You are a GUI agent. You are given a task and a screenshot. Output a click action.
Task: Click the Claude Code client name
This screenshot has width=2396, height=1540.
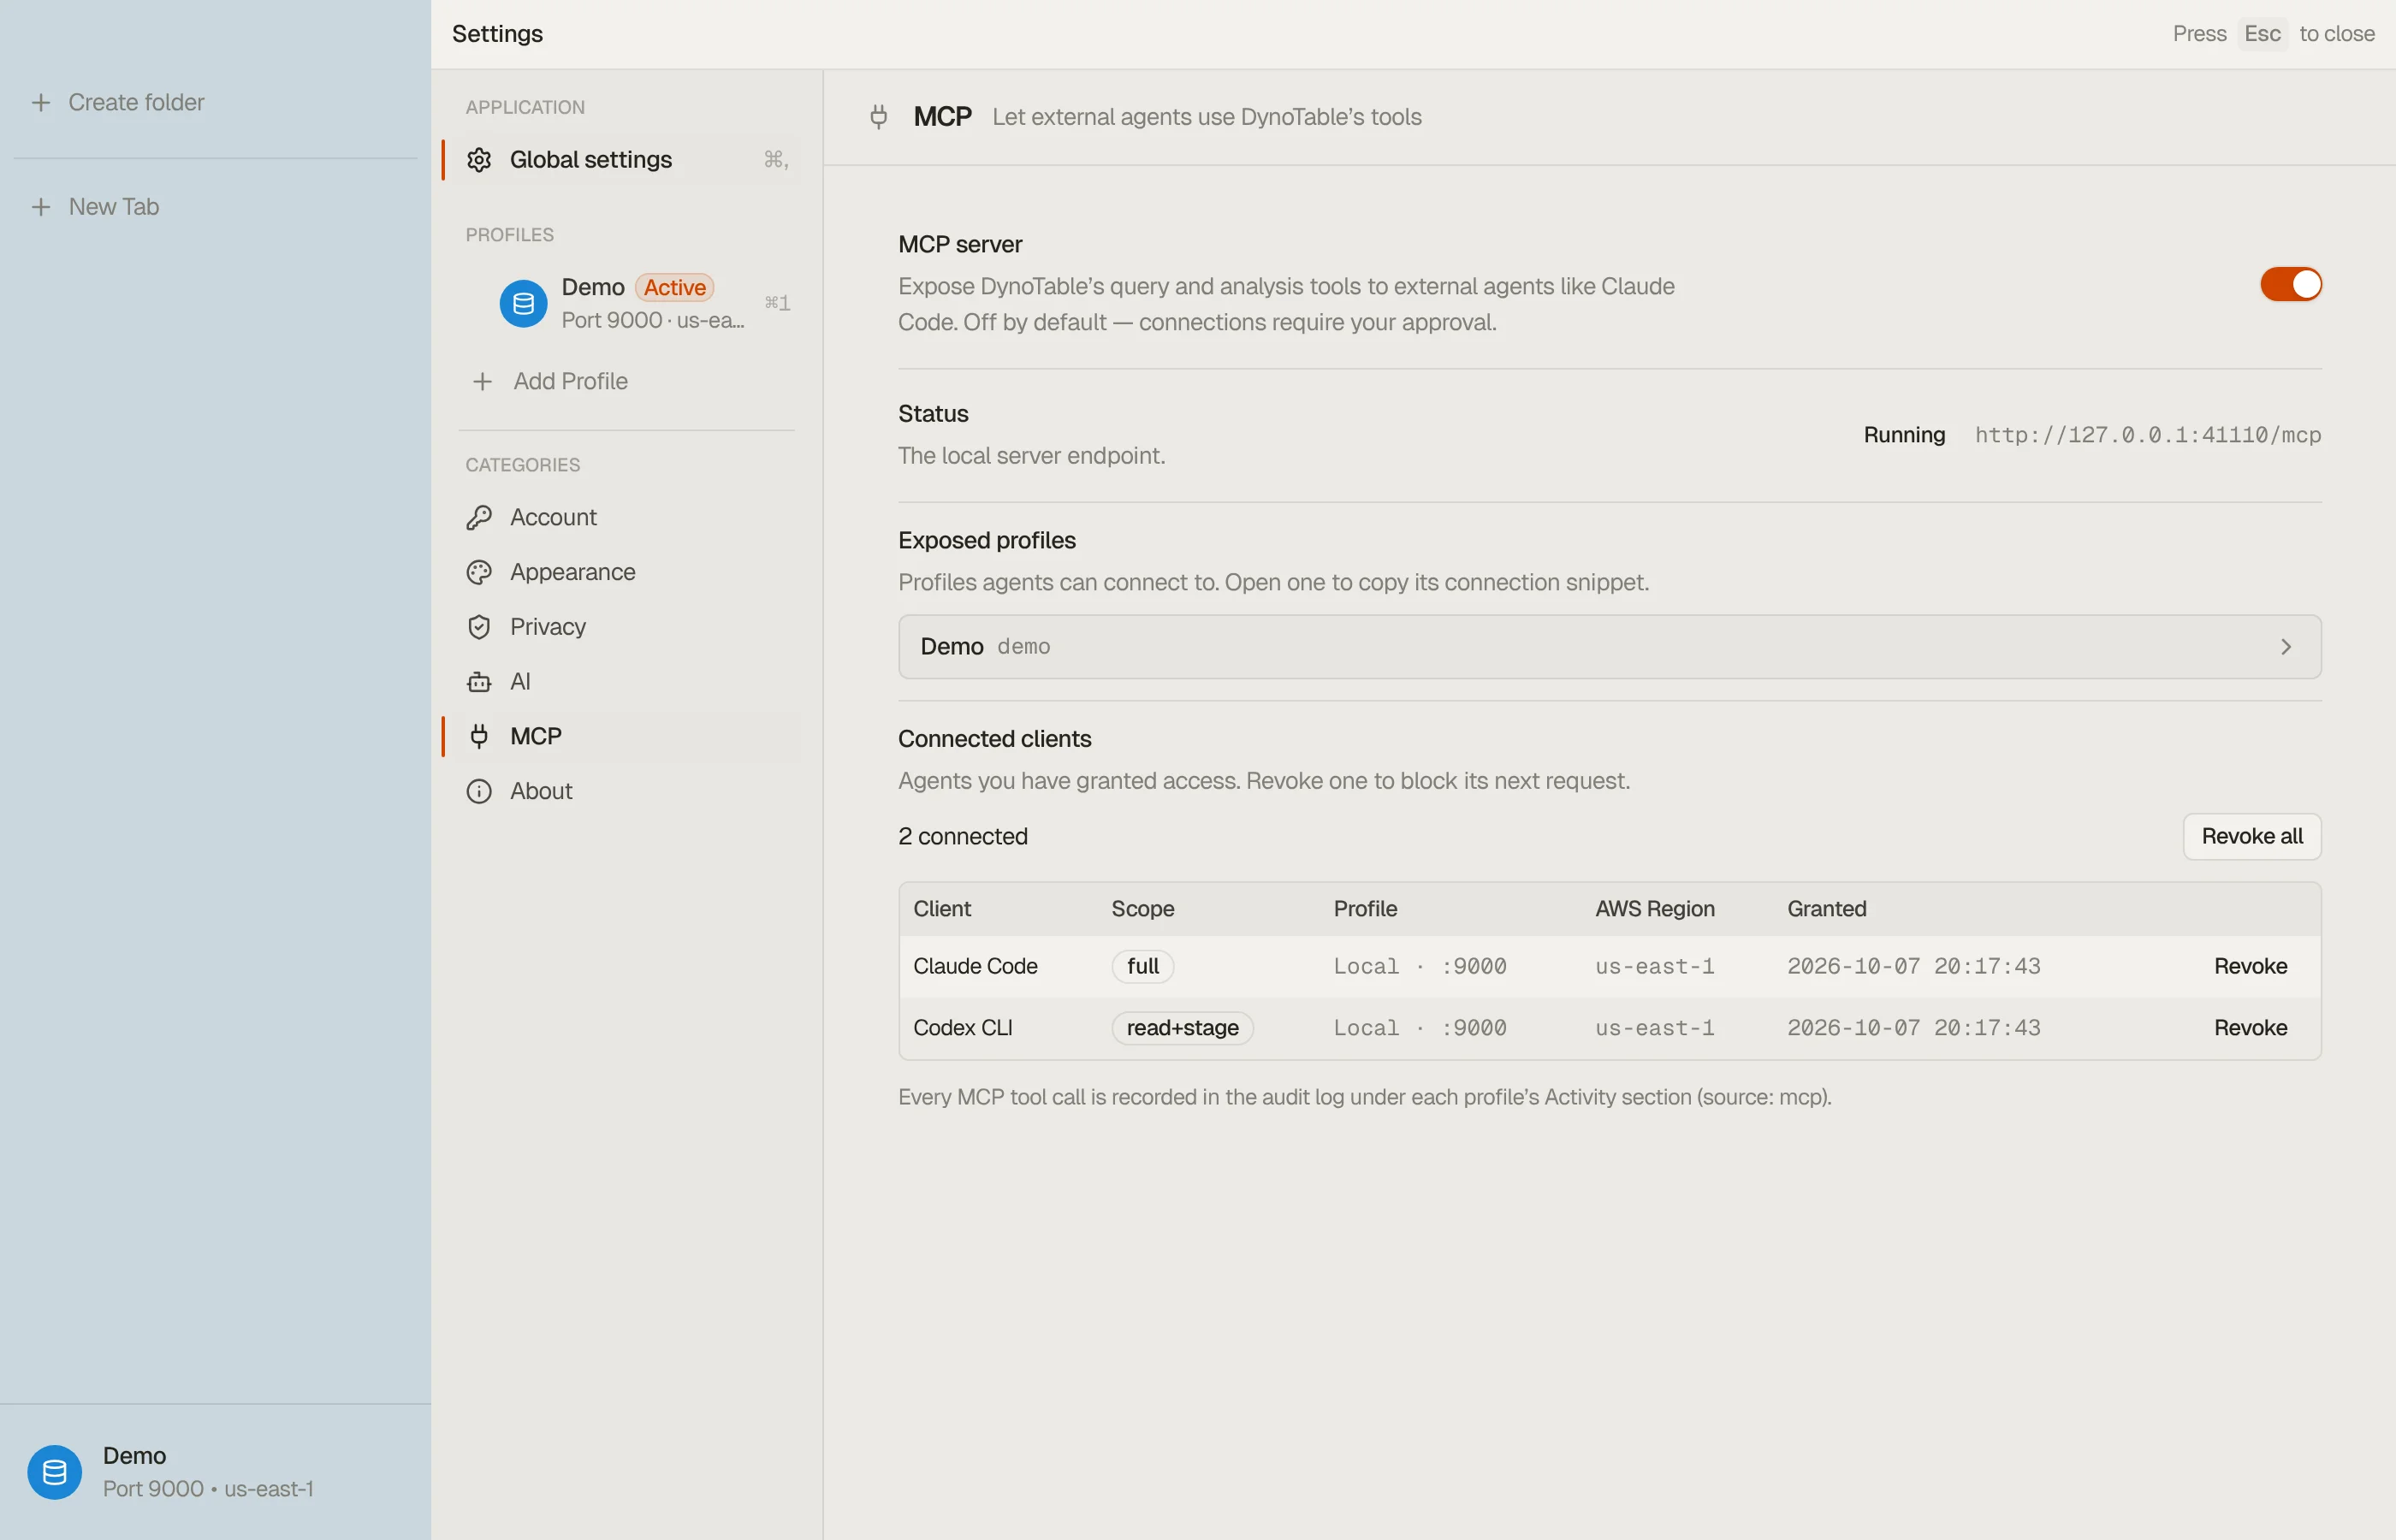(x=975, y=966)
